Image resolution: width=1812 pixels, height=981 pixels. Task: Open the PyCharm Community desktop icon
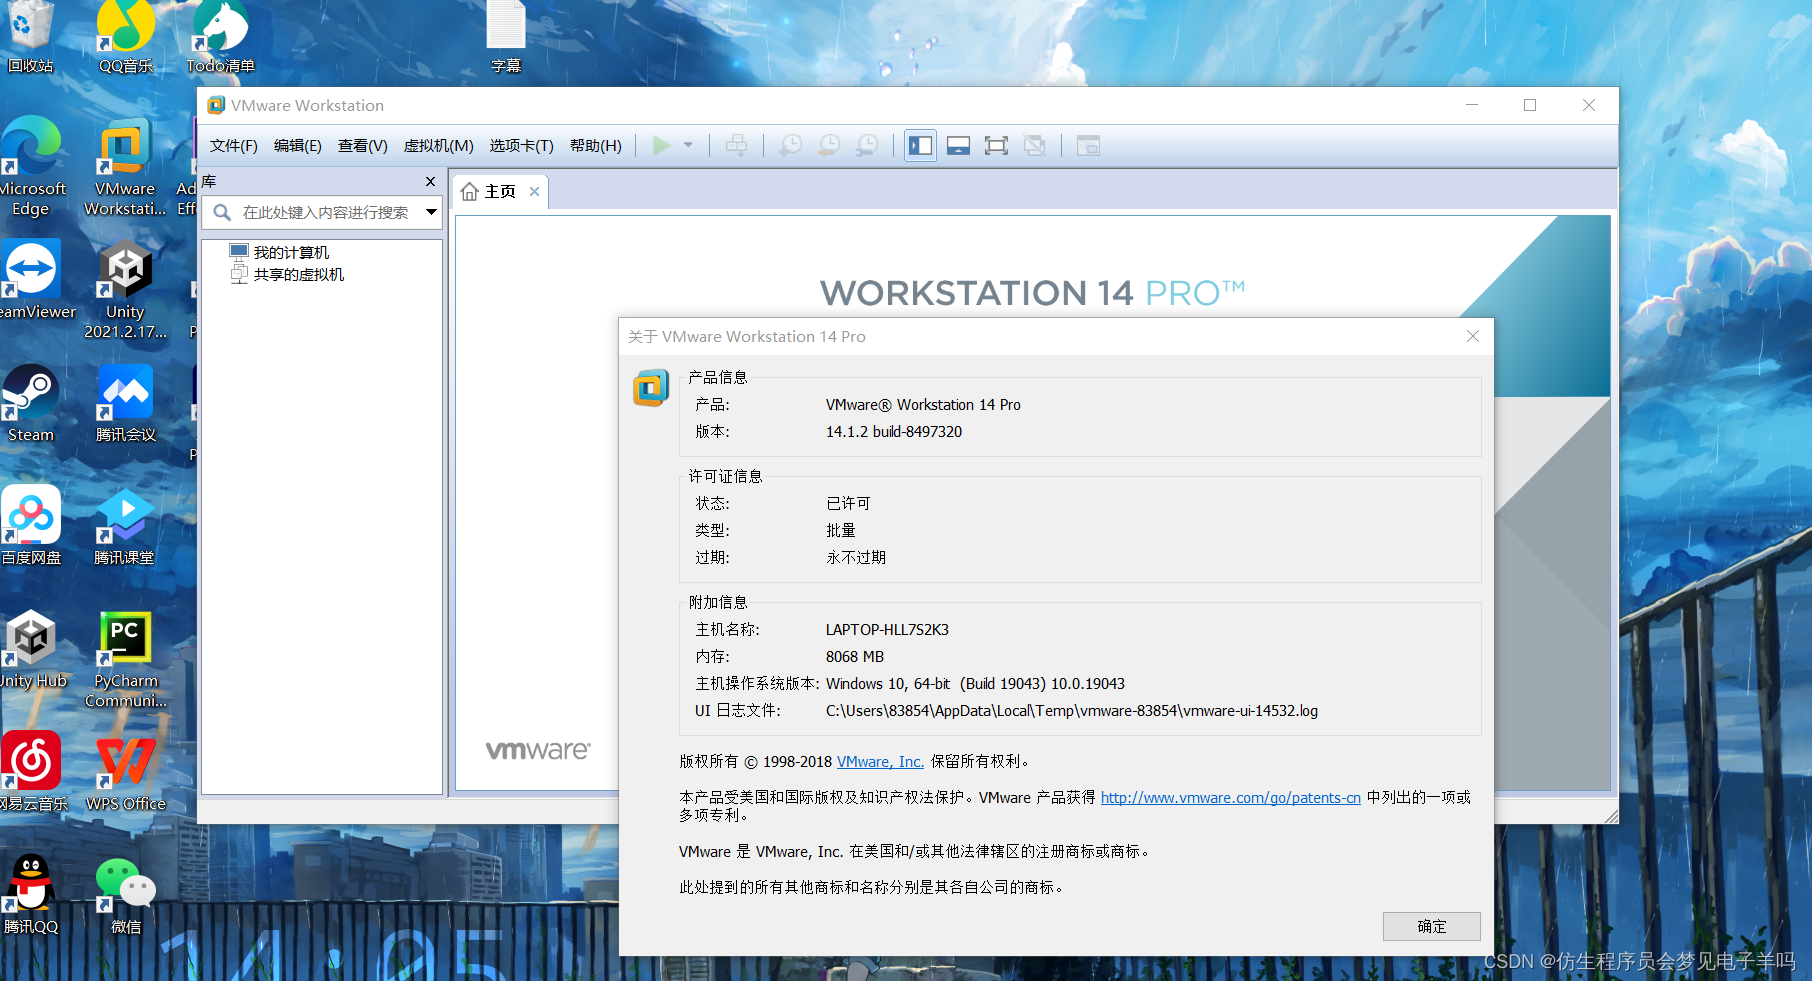[x=125, y=659]
